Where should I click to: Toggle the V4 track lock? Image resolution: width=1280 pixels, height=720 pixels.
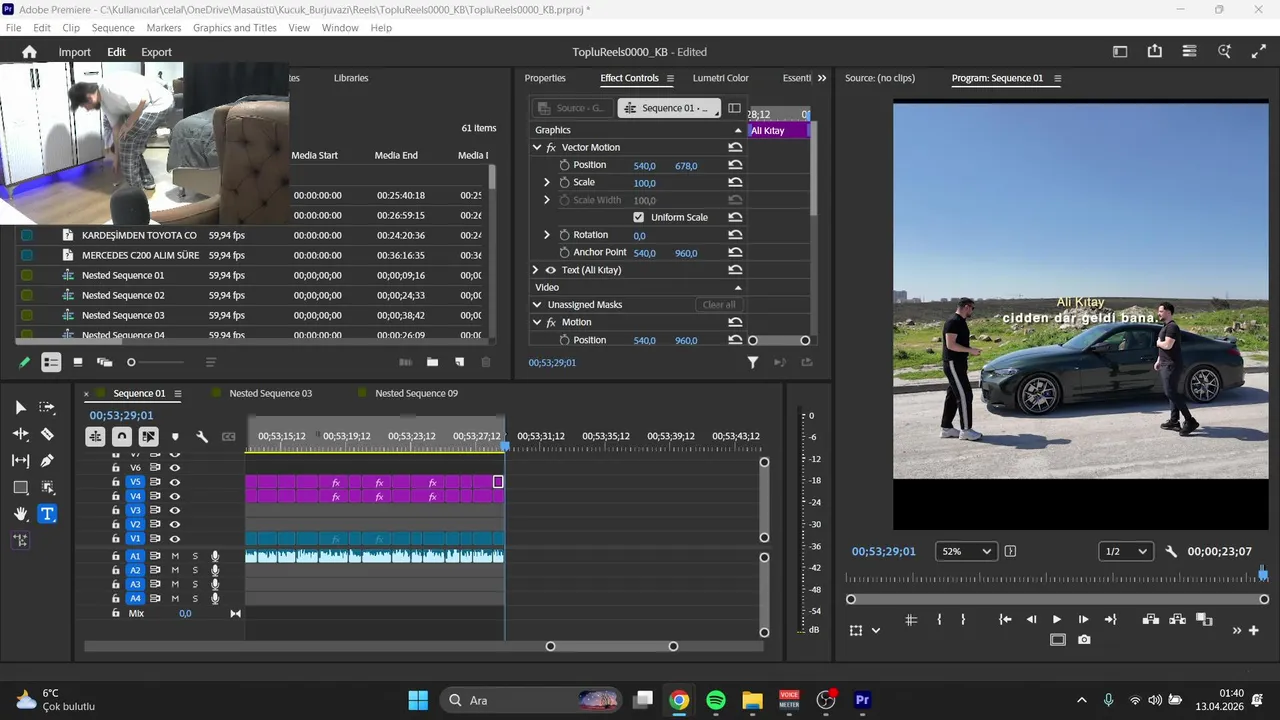[116, 496]
